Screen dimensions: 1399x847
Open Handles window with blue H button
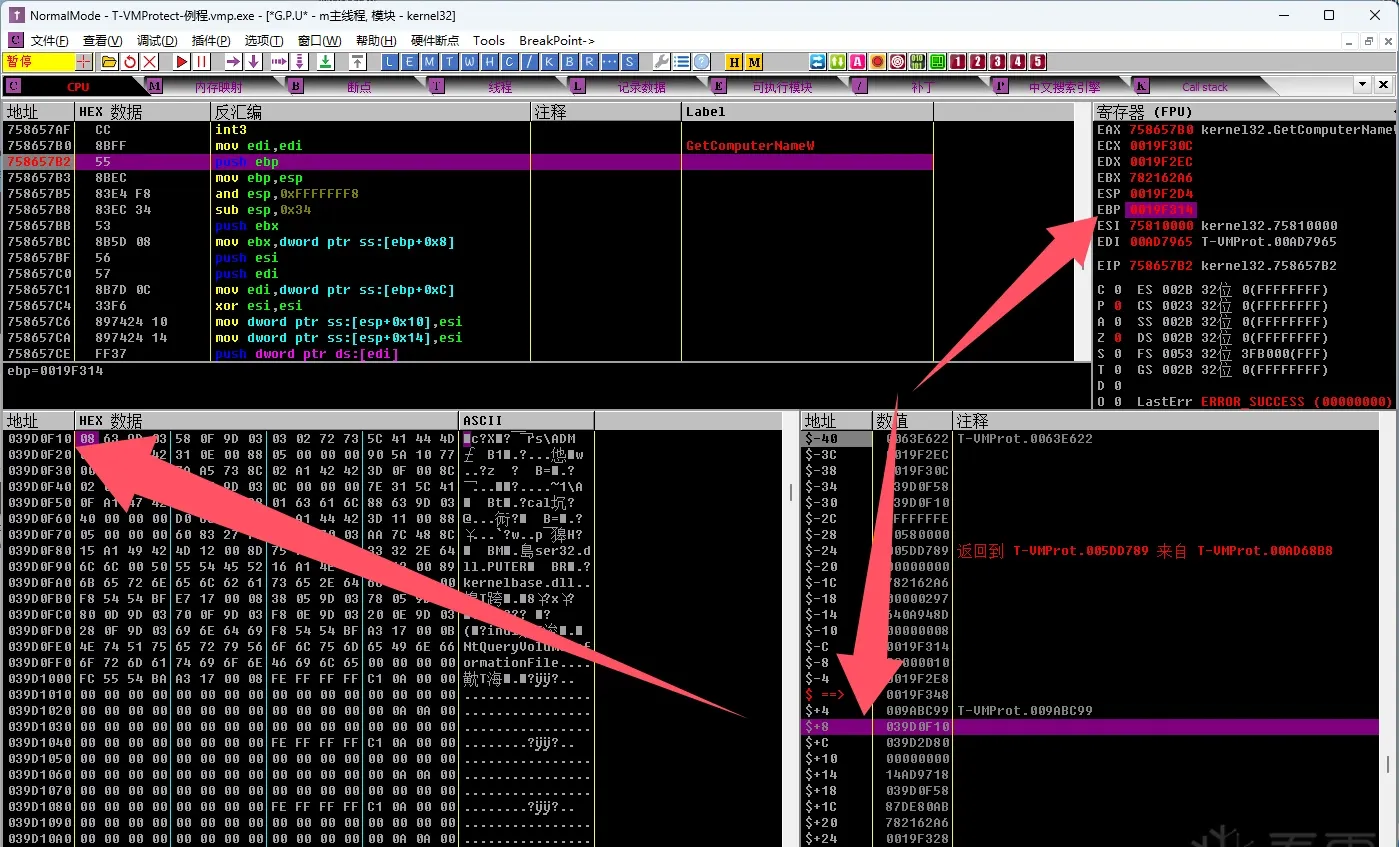pyautogui.click(x=489, y=62)
